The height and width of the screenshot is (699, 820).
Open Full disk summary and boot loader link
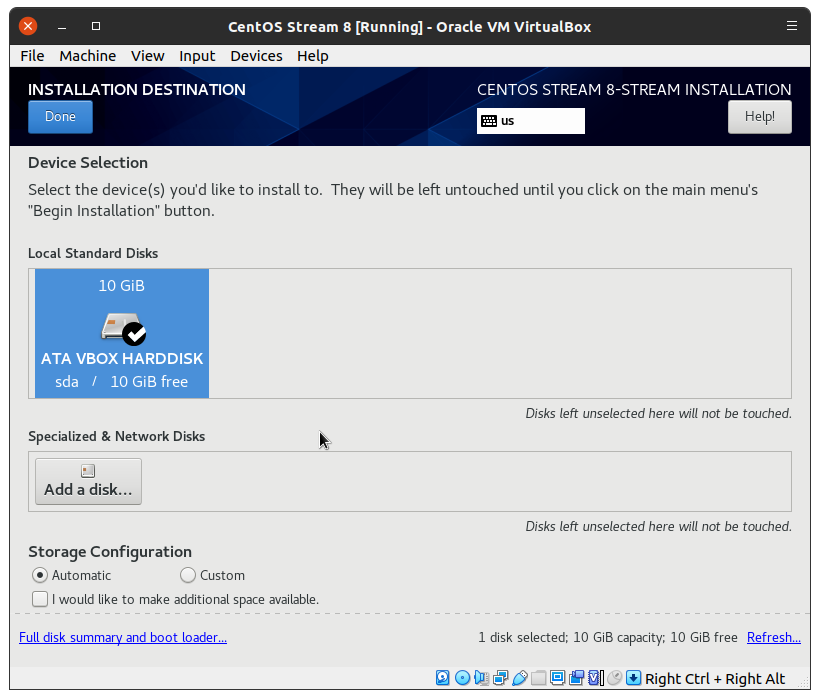(x=123, y=637)
